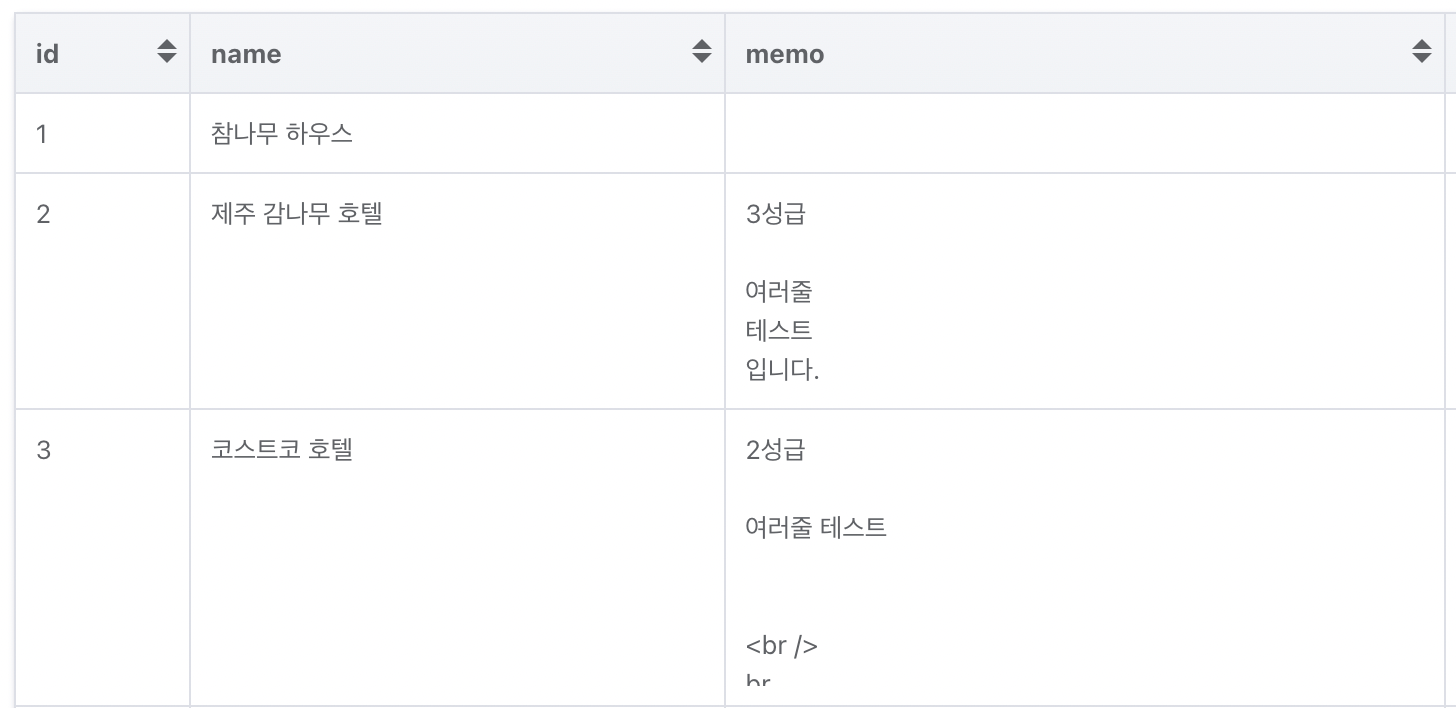Click the empty memo cell of row 1
The image size is (1456, 708).
click(x=1085, y=133)
